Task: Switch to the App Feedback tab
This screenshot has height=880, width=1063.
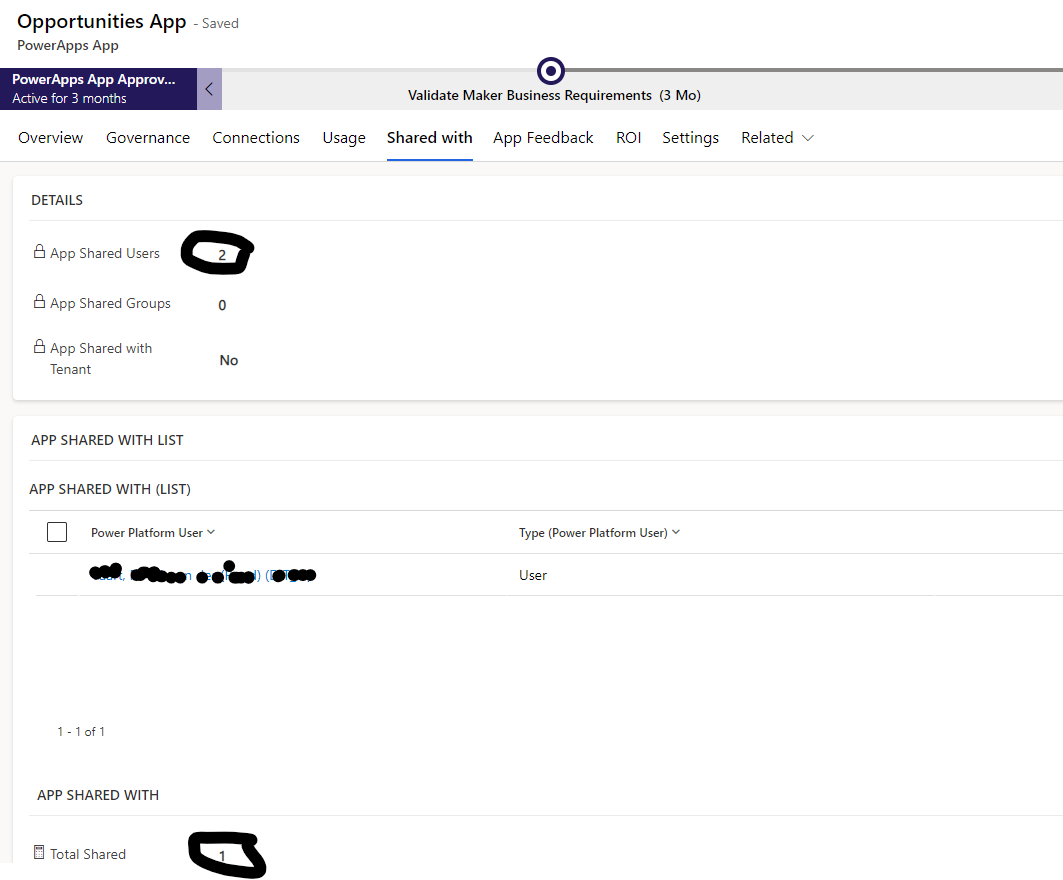Action: 543,137
